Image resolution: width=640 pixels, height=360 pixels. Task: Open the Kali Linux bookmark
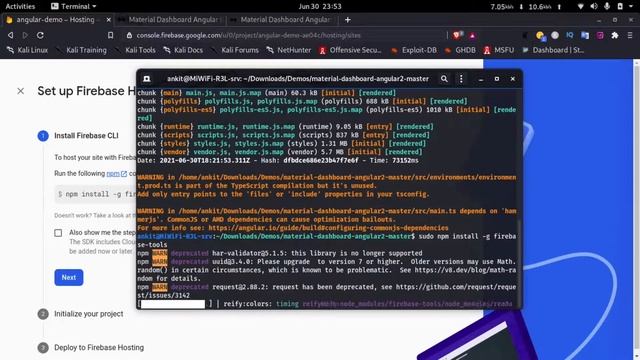(28, 50)
